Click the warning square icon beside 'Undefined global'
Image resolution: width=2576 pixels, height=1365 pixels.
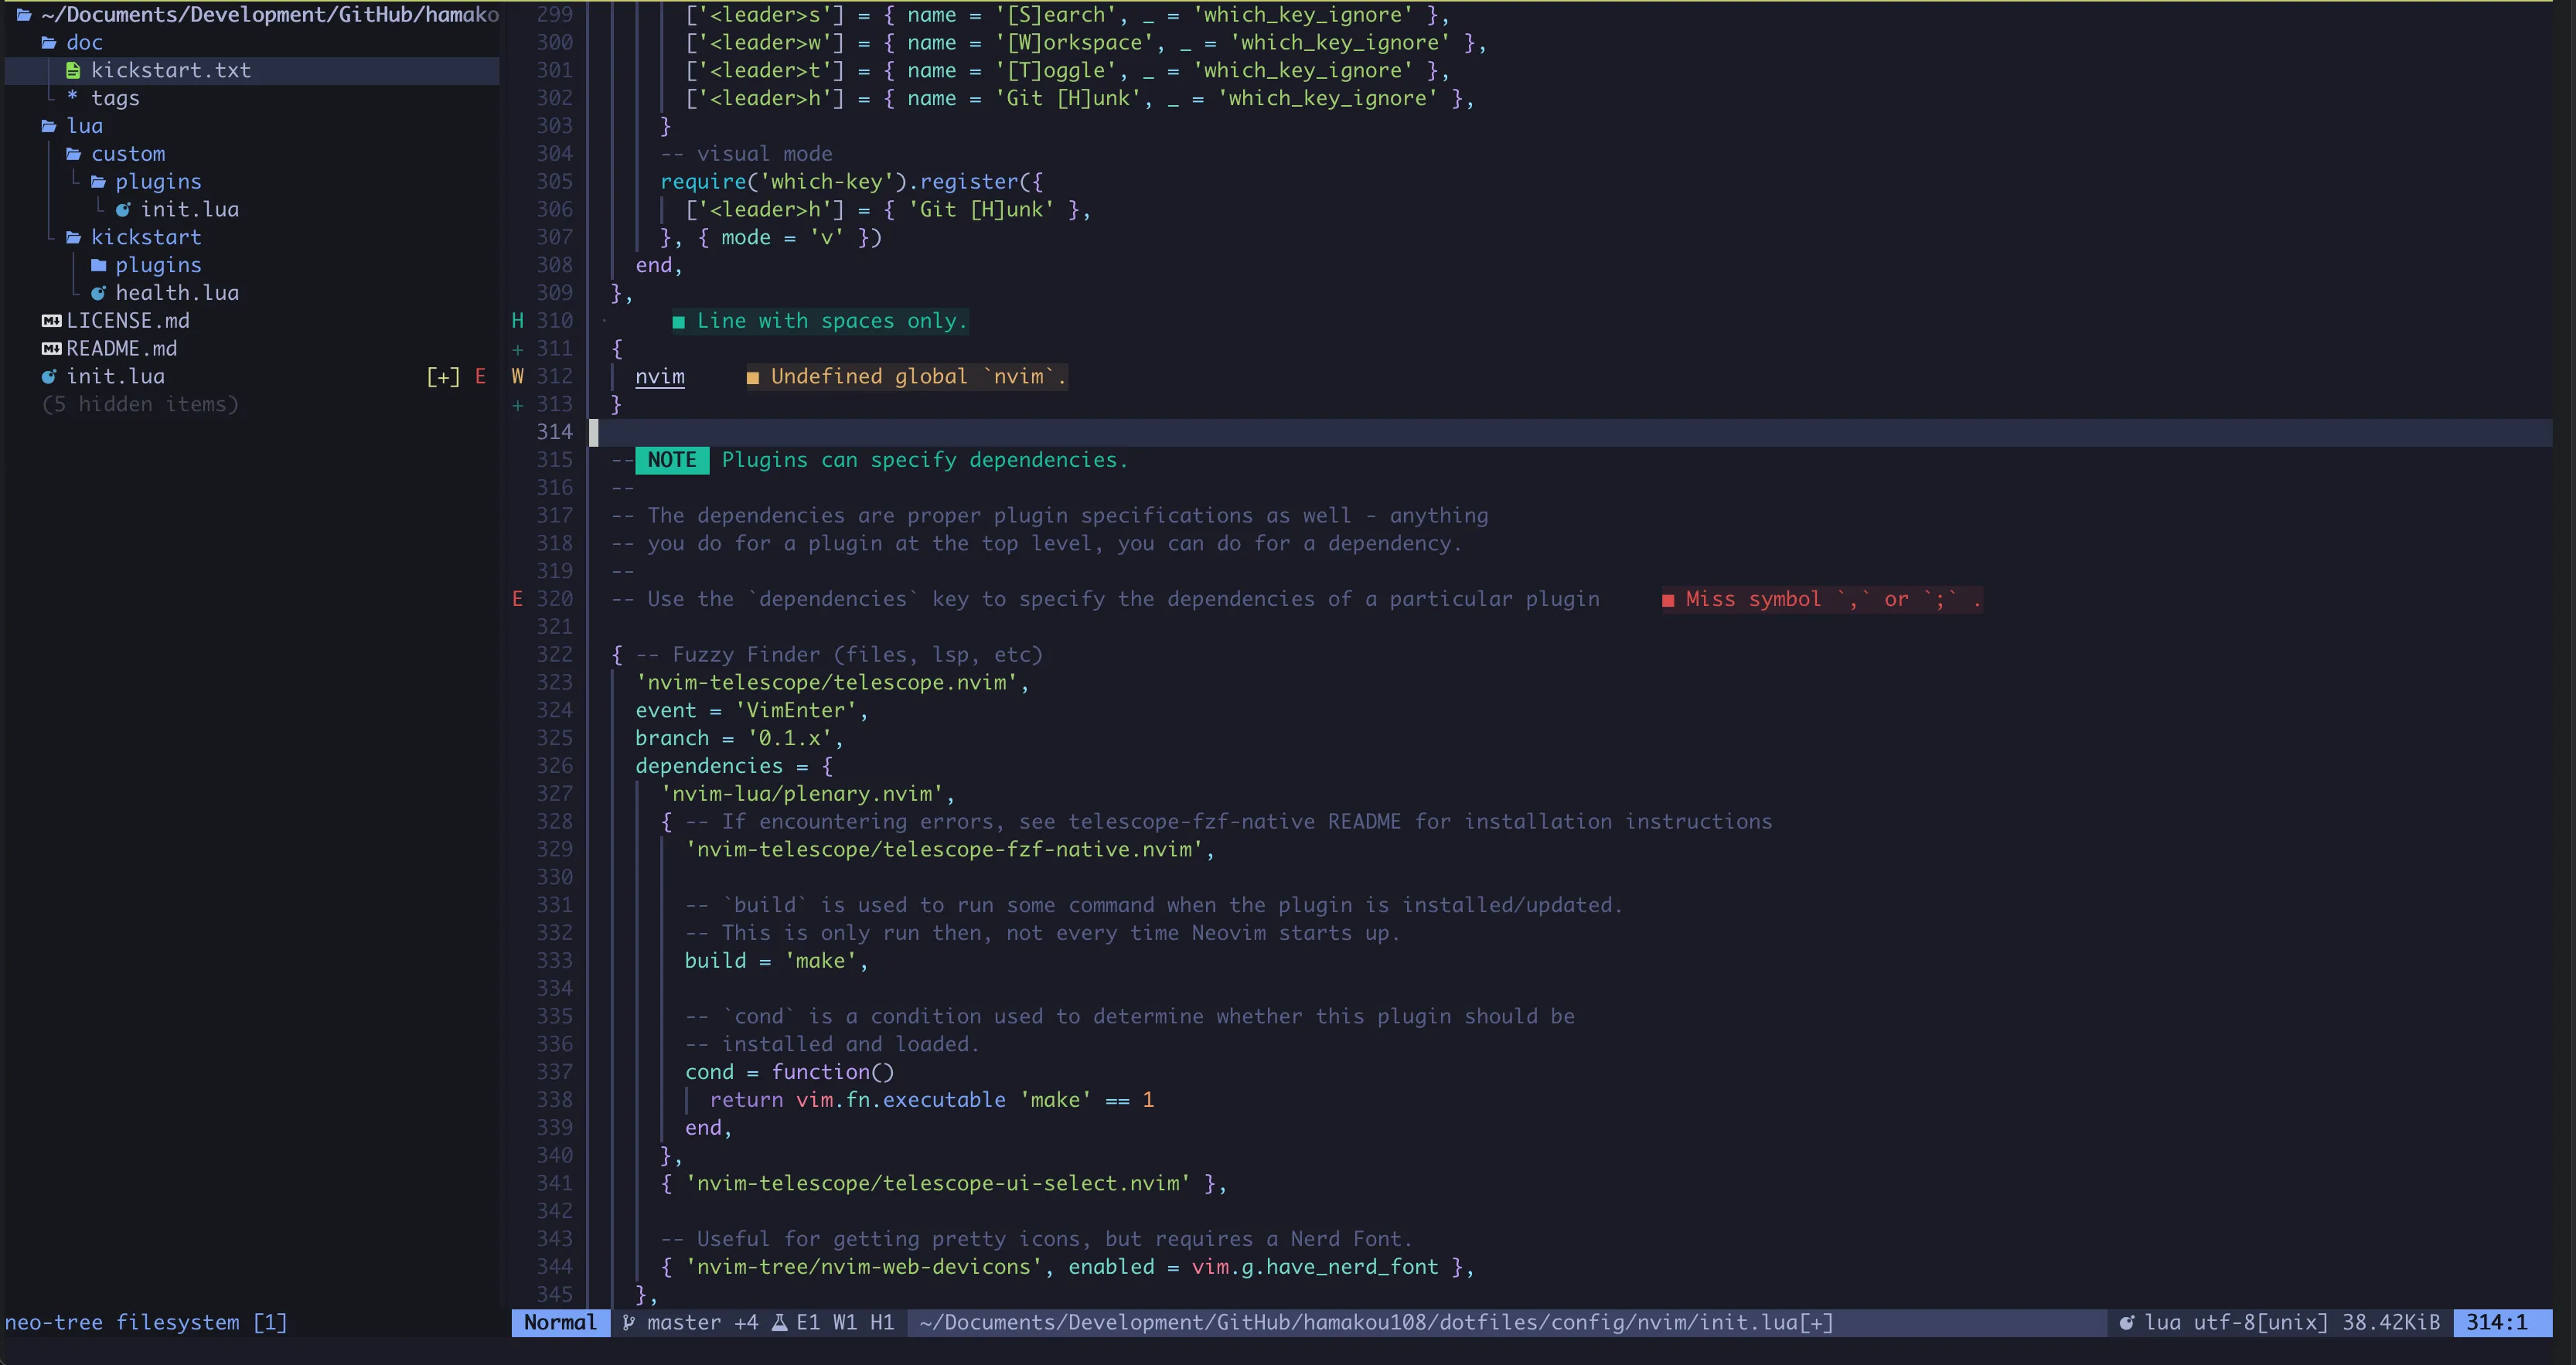coord(752,377)
